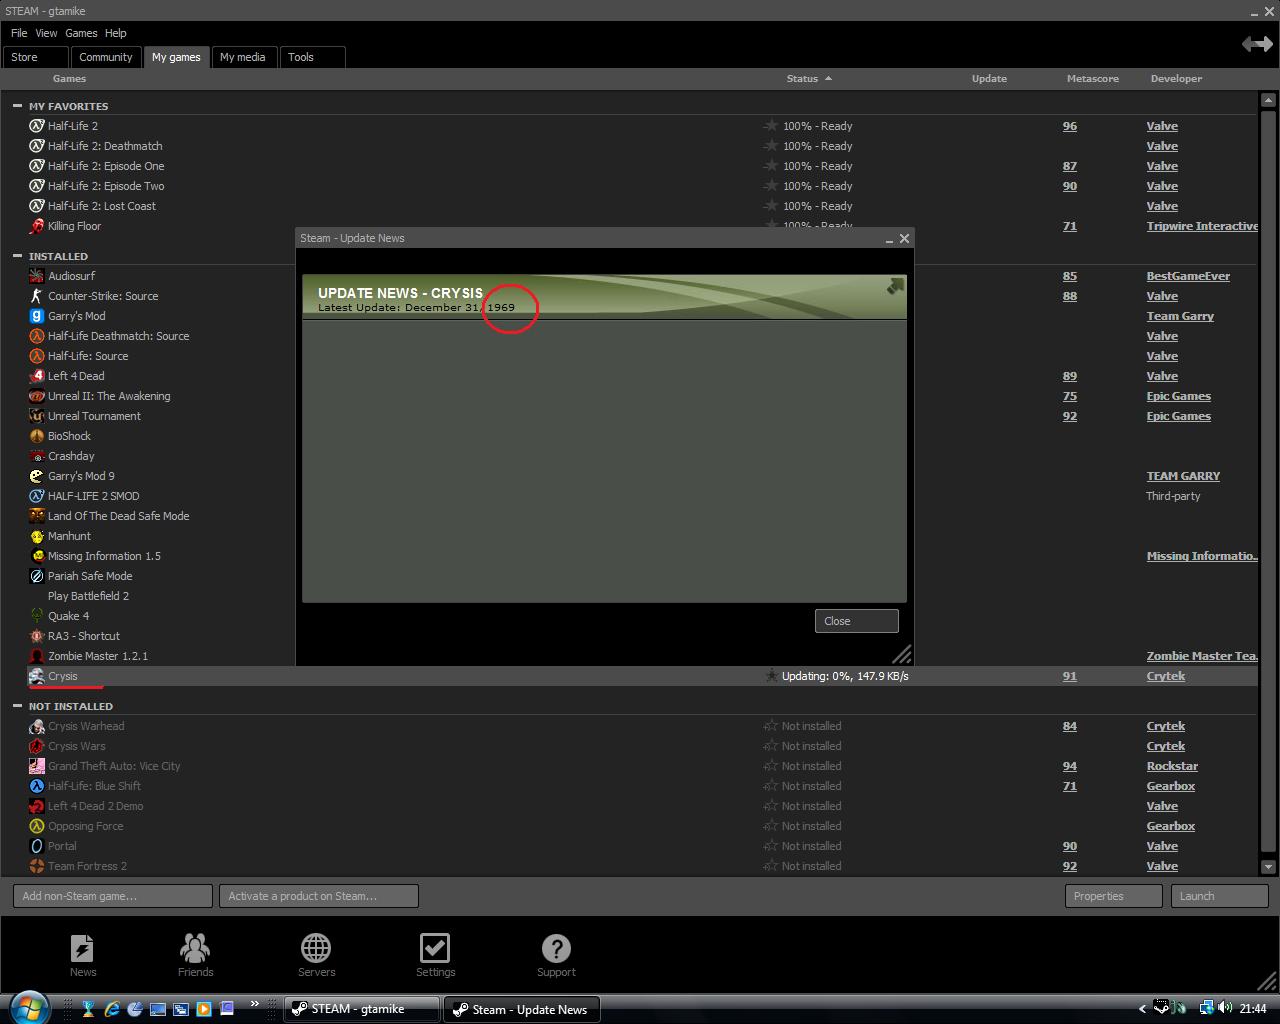Open the Support question mark icon
Screen dimensions: 1280x1024
pyautogui.click(x=556, y=949)
